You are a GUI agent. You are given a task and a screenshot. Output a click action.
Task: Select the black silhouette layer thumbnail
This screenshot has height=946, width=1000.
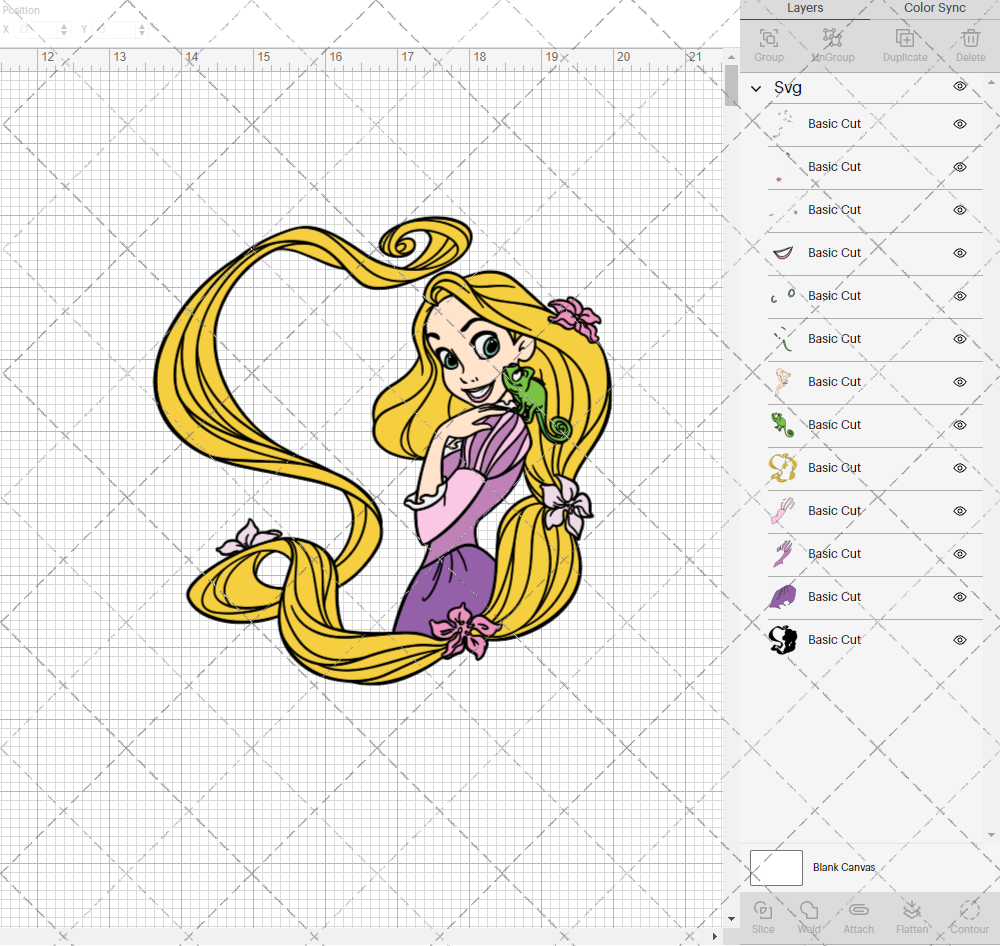pos(783,640)
